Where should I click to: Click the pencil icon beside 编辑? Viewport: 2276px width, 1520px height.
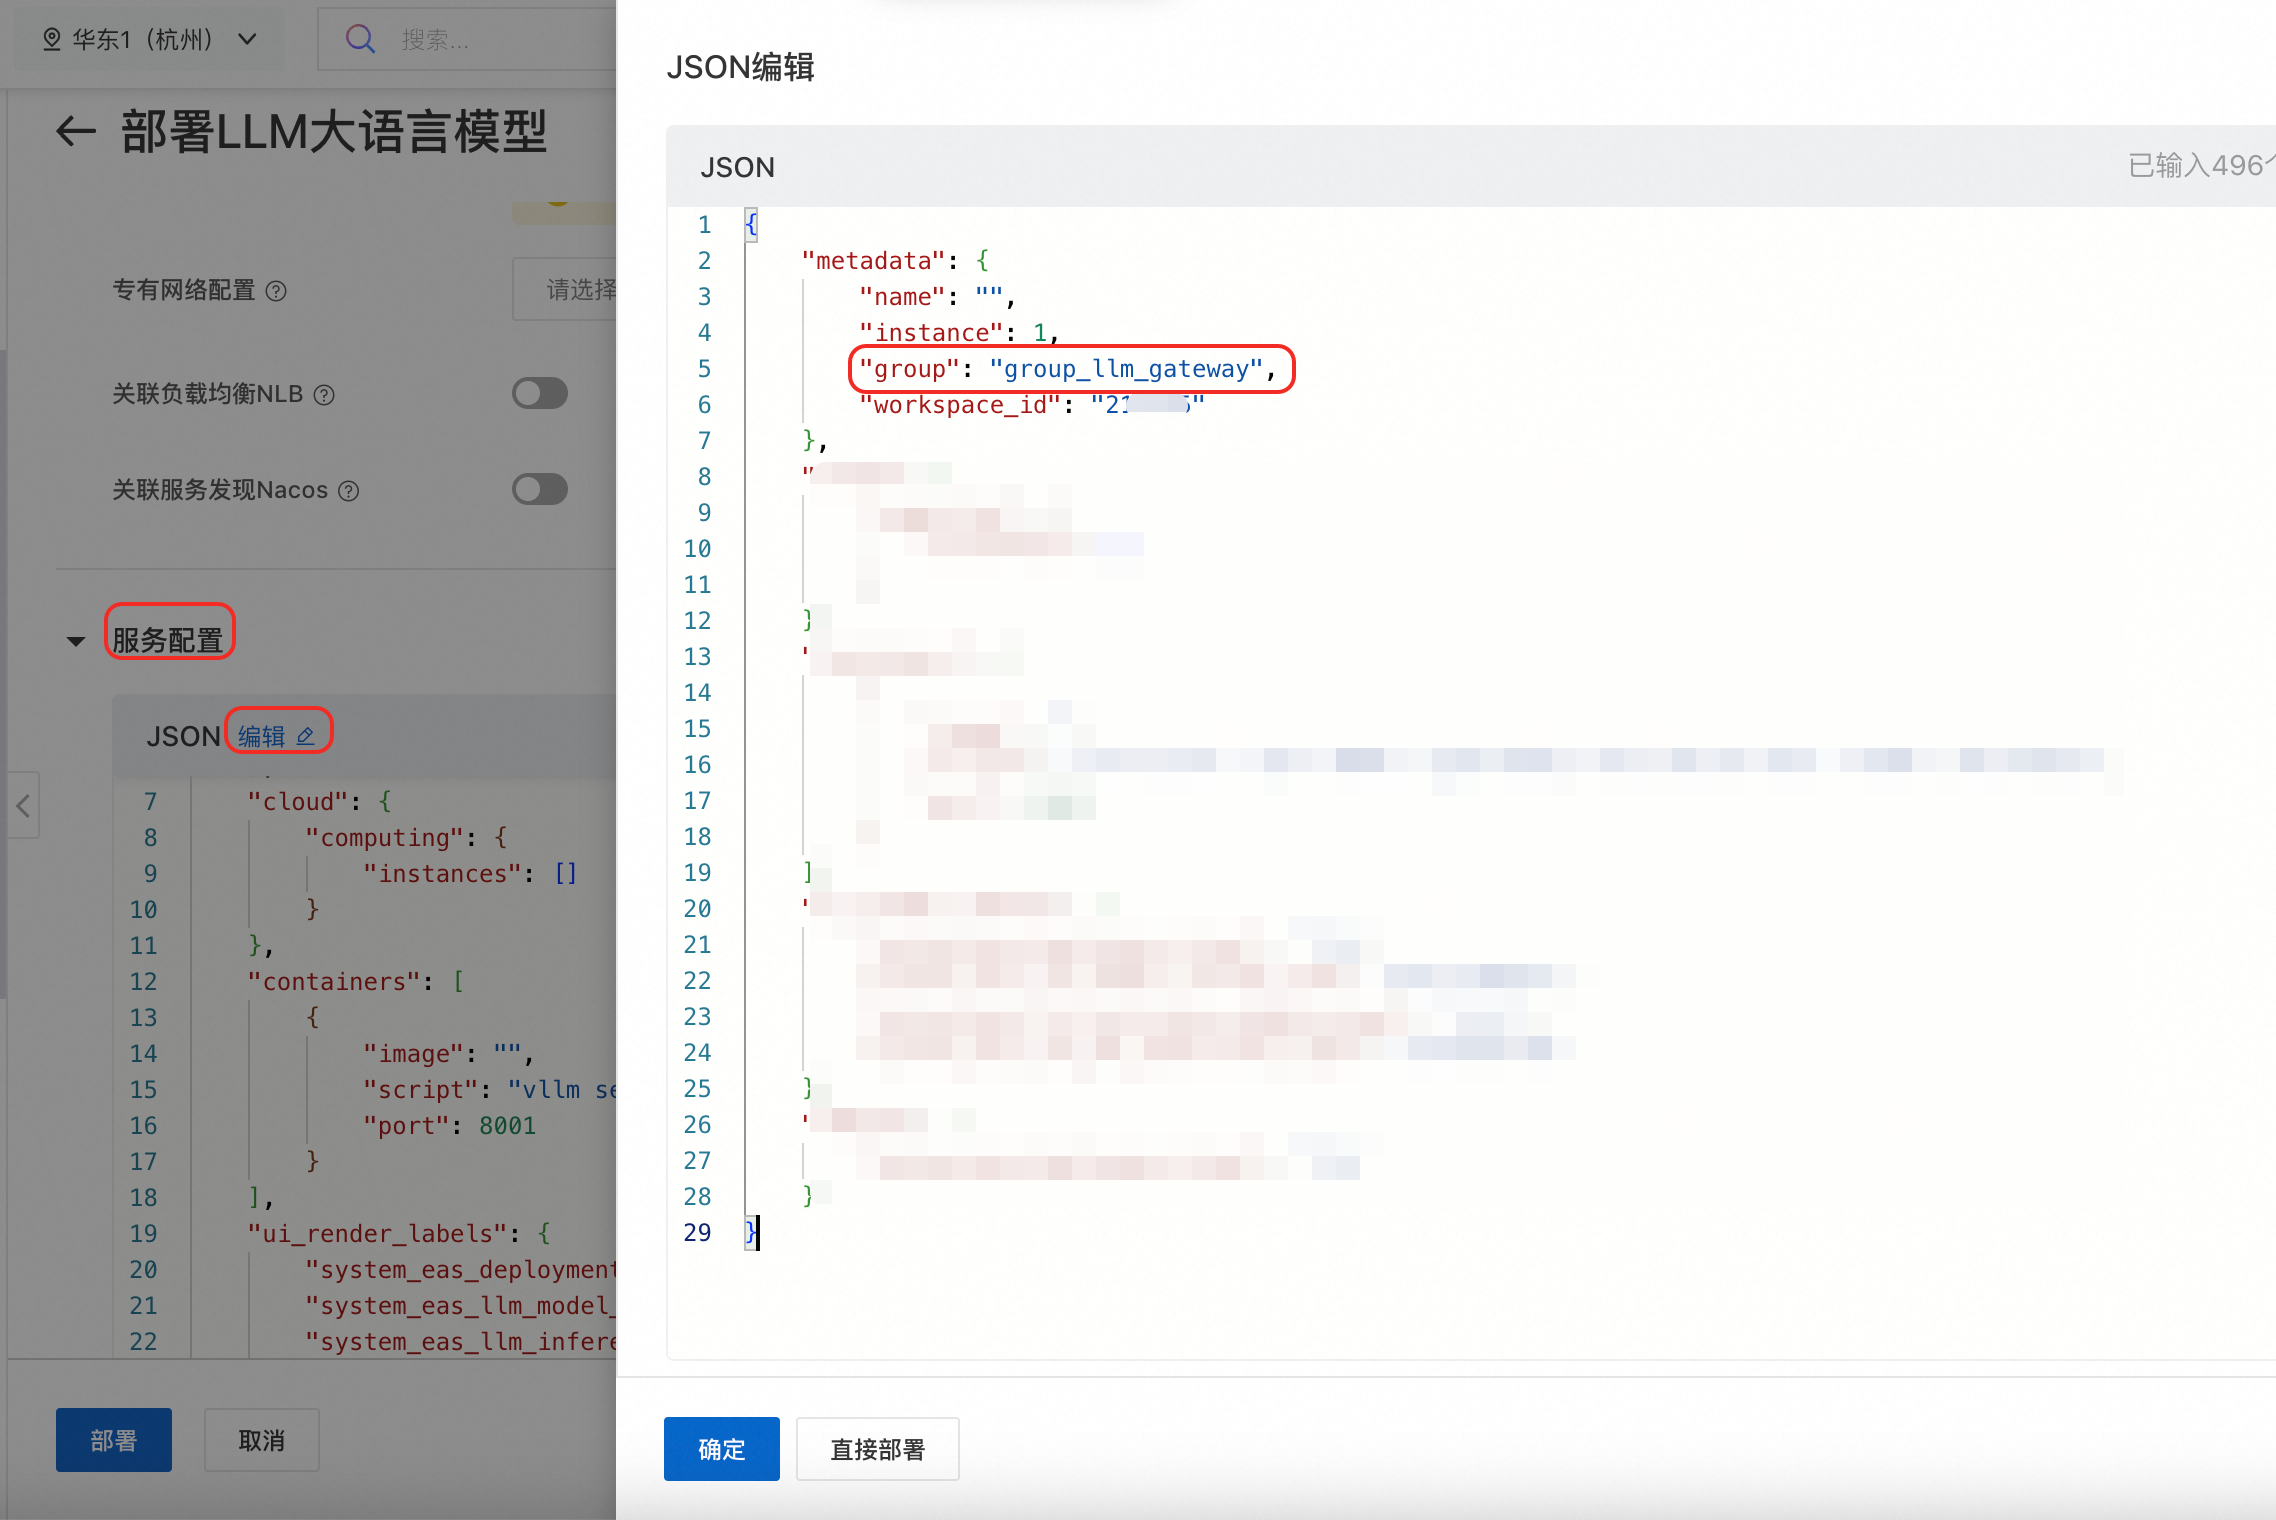[x=306, y=736]
